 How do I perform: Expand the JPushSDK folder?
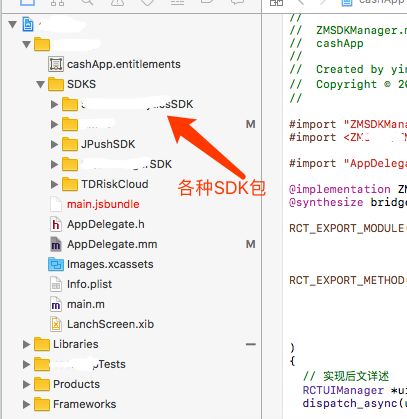[x=54, y=144]
